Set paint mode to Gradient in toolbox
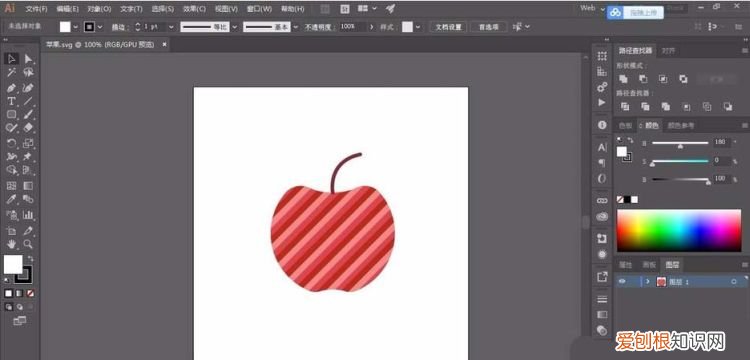Image resolution: width=750 pixels, height=360 pixels. tap(19, 293)
